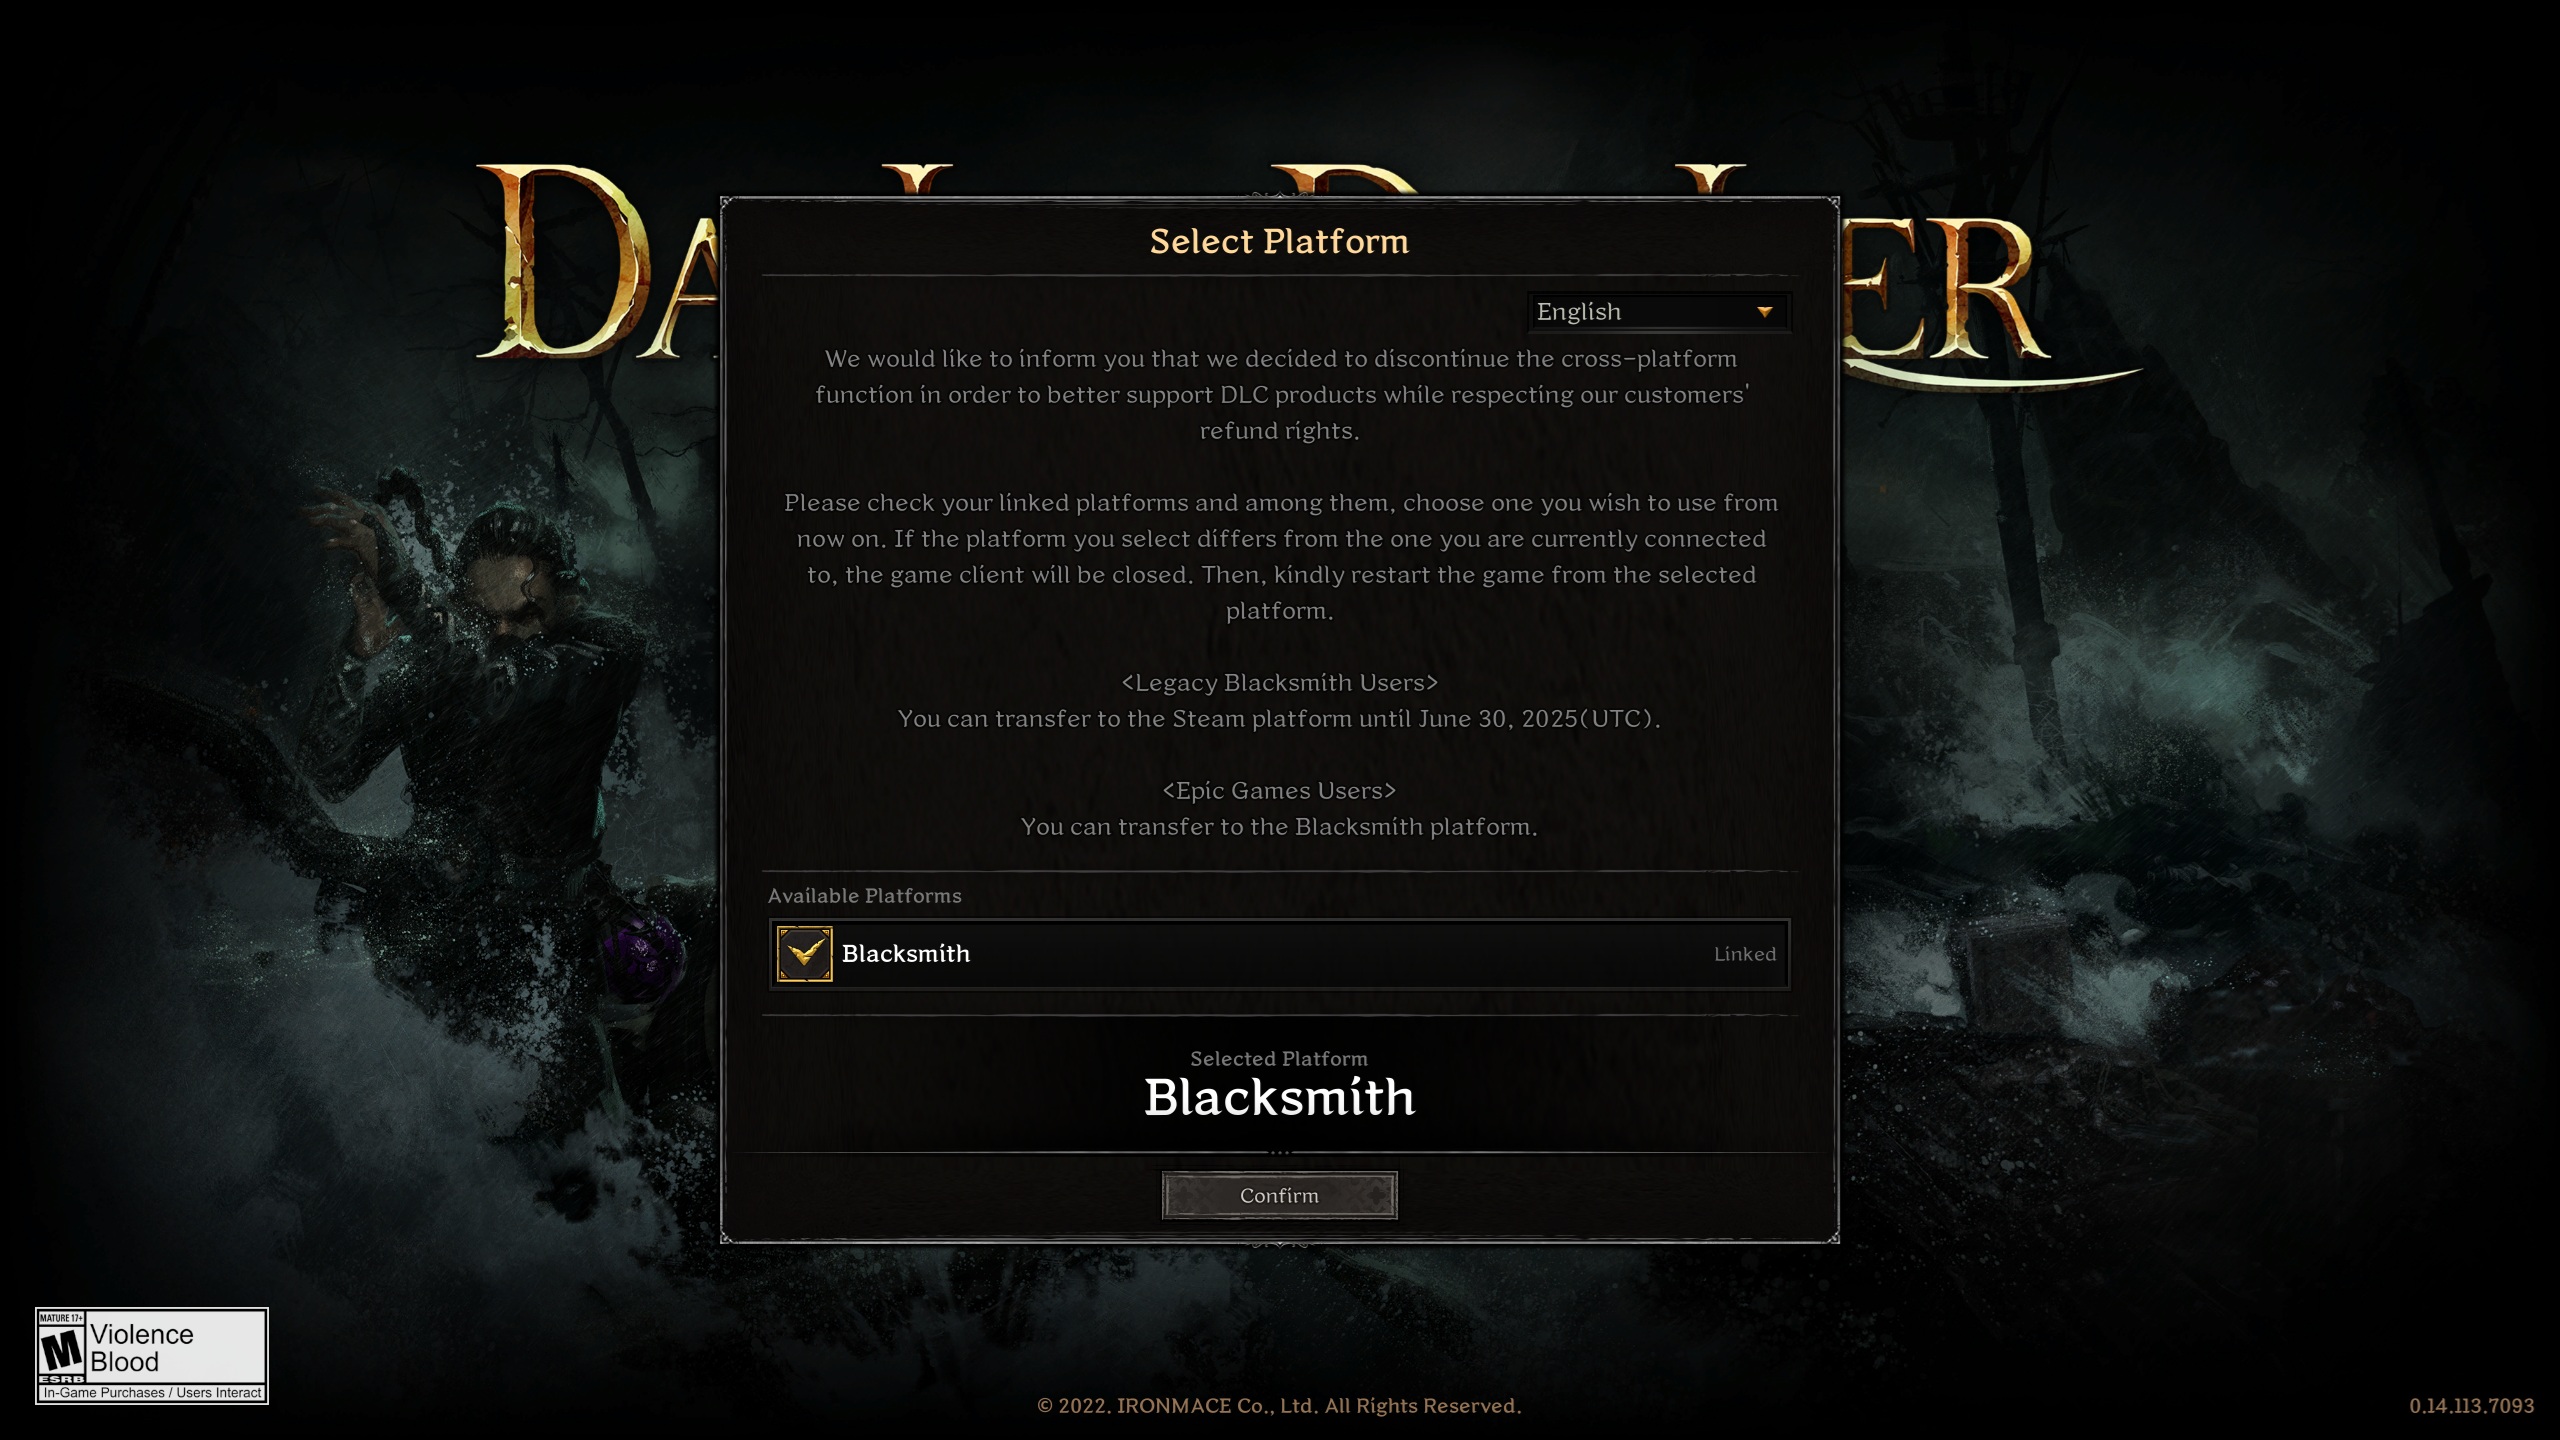2560x1440 pixels.
Task: Click the Select Platform dialog title
Action: (x=1279, y=241)
